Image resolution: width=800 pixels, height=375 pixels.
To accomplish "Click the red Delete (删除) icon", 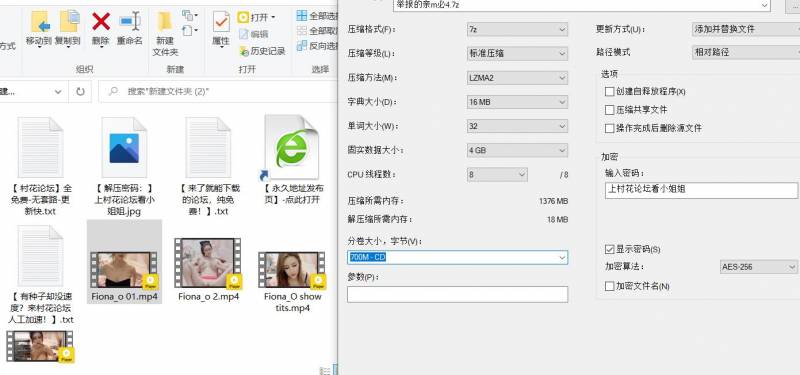I will coord(101,22).
